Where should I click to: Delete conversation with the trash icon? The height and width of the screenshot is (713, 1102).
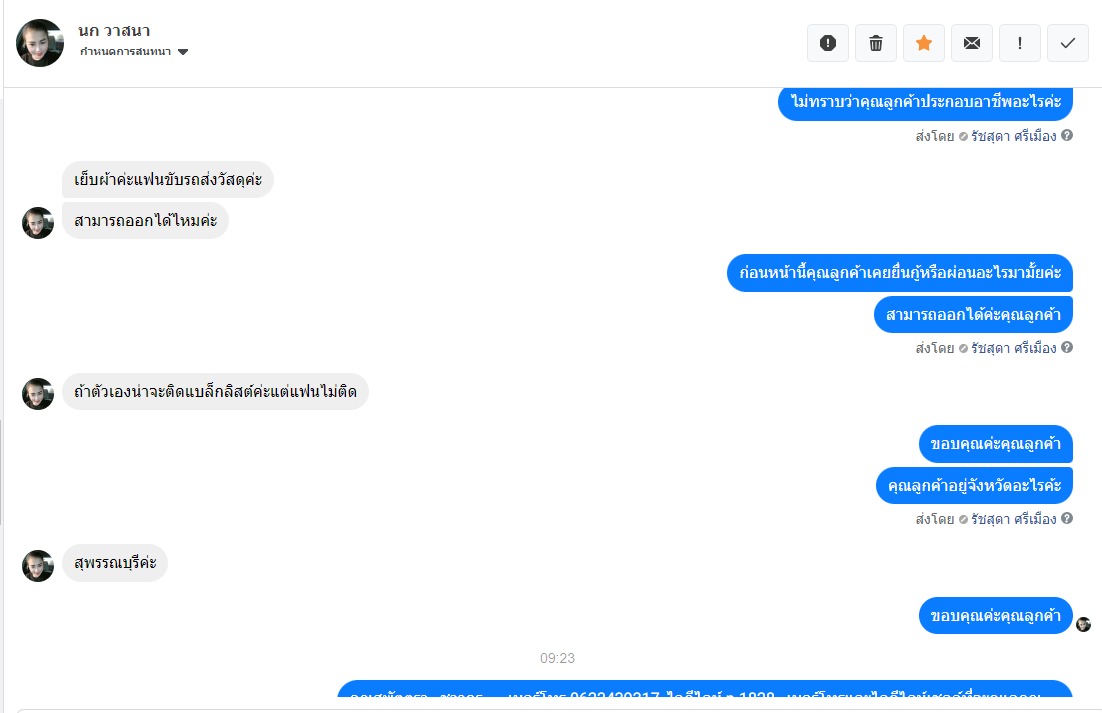pyautogui.click(x=876, y=44)
